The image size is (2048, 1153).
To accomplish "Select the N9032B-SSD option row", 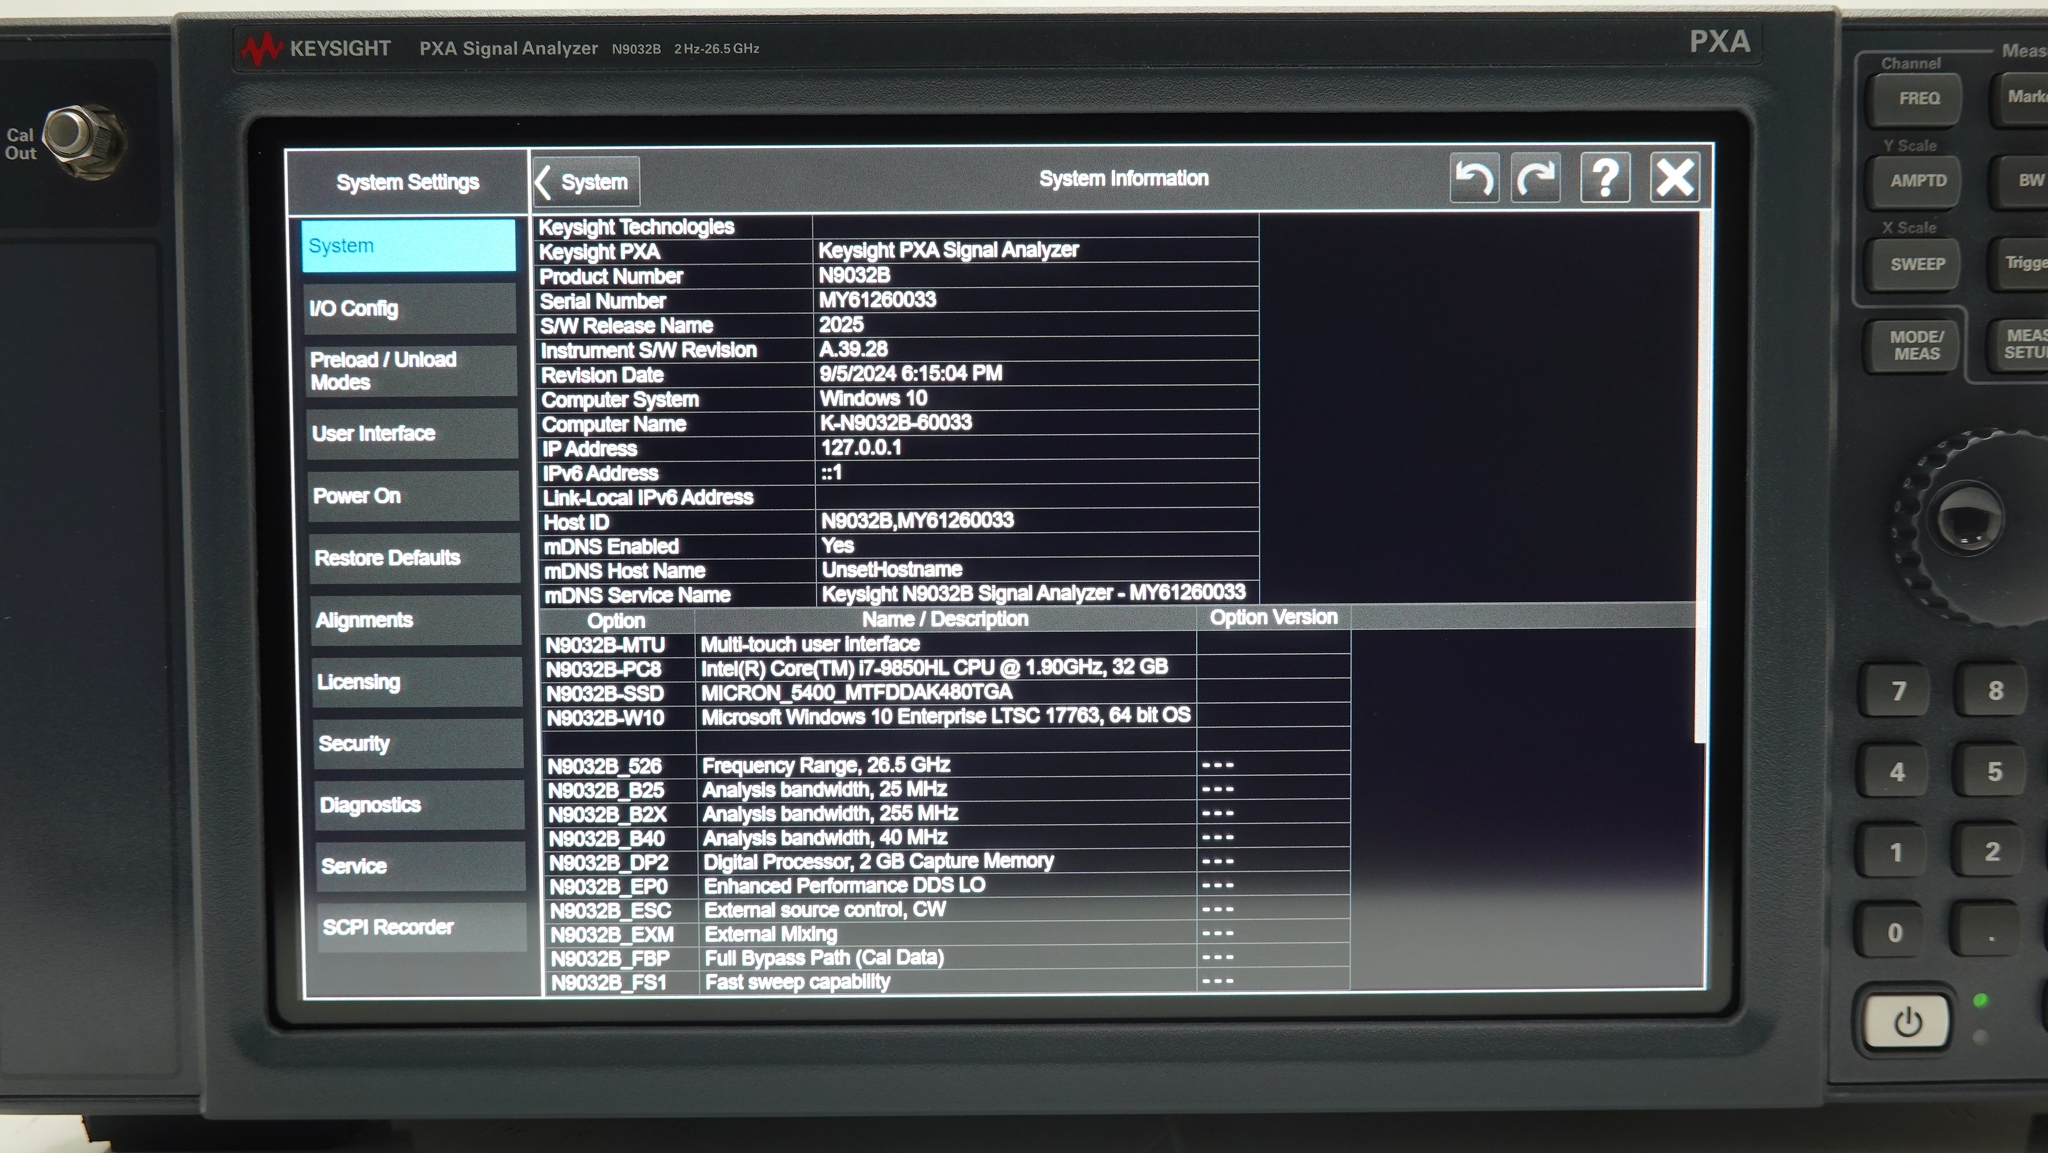I will click(x=945, y=693).
